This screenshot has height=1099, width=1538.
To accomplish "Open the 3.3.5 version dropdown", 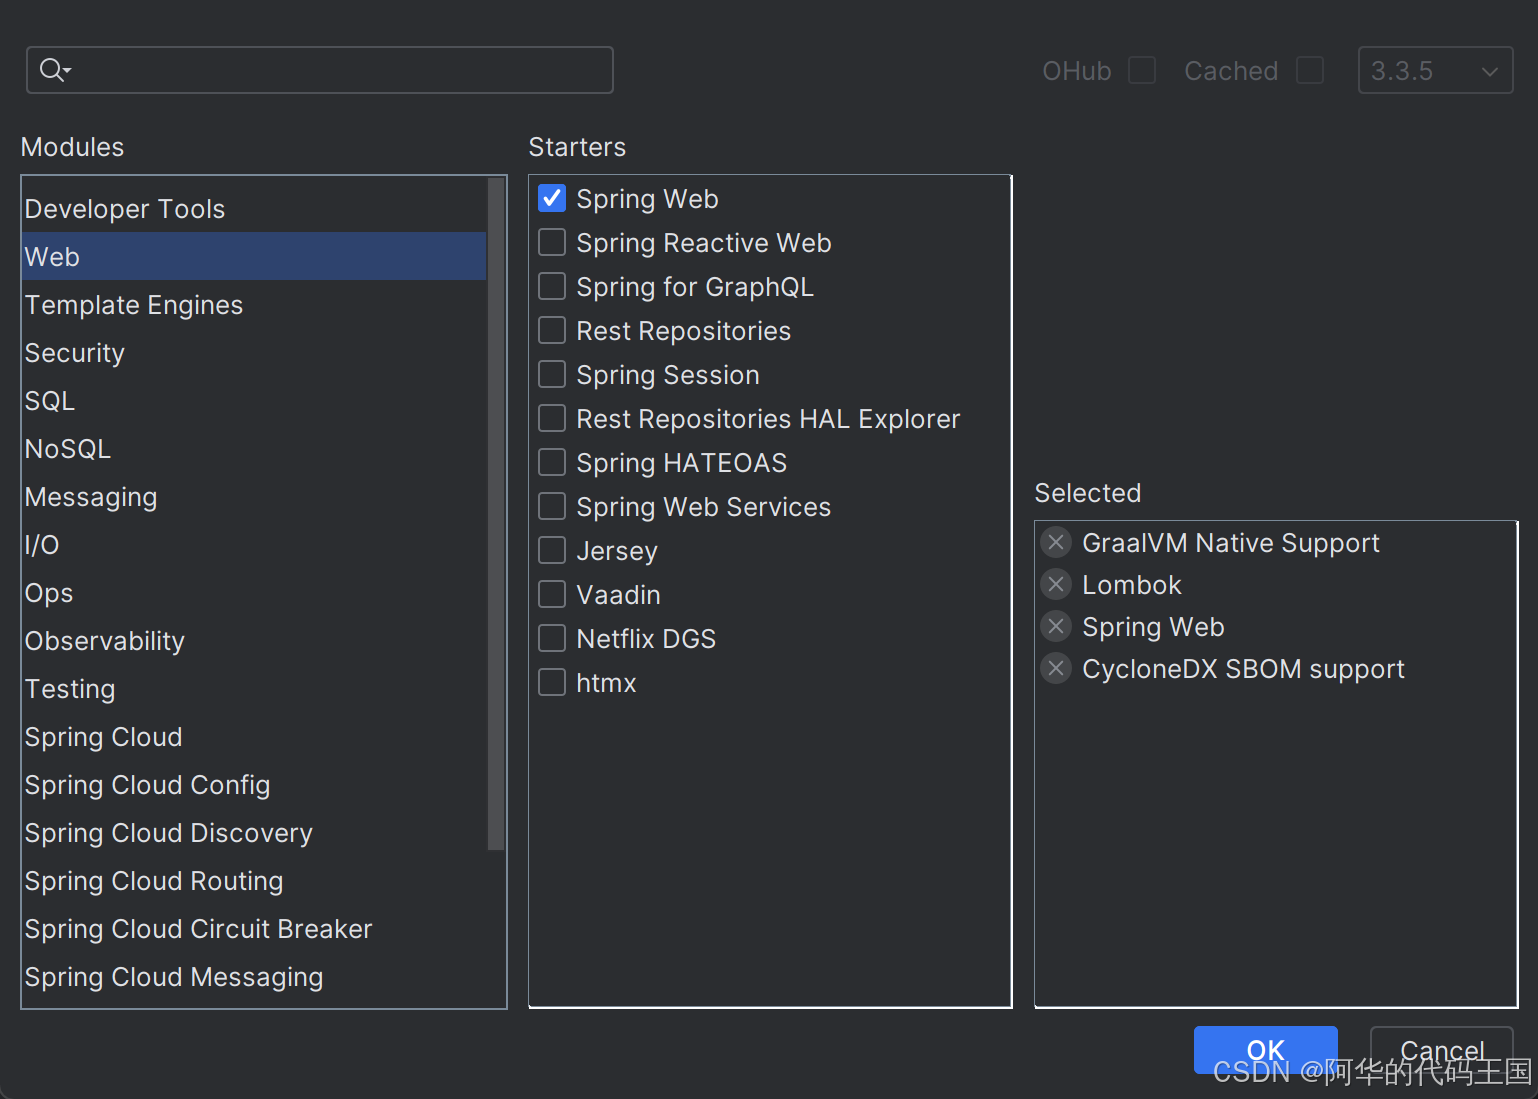I will [1435, 70].
